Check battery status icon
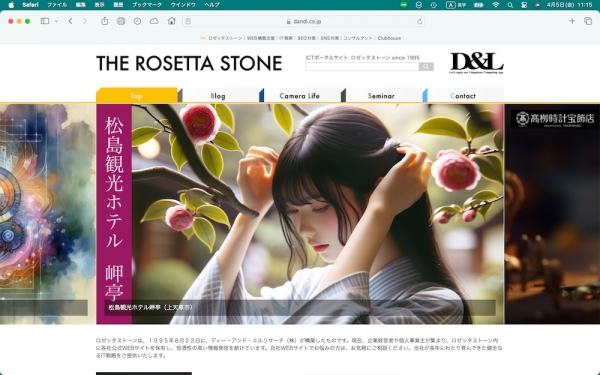Viewport: 600px width, 375px height. tap(479, 5)
